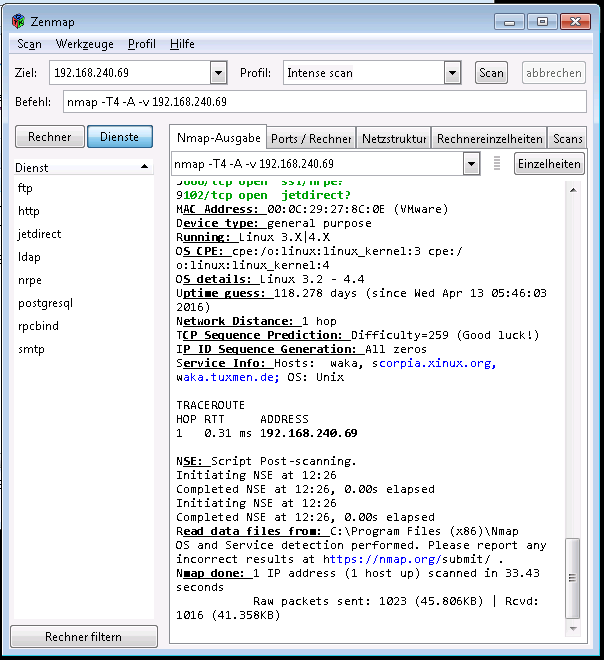Open the Rechnereinzelheiten tab
Image resolution: width=604 pixels, height=660 pixels.
[x=490, y=138]
